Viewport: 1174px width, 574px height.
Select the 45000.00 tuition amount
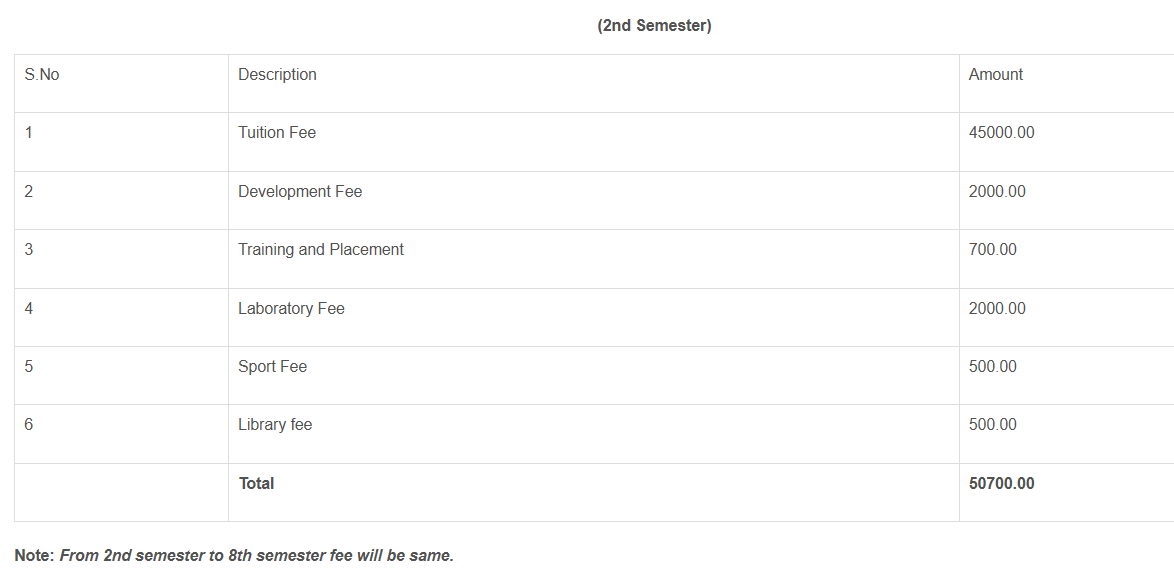tap(1001, 133)
